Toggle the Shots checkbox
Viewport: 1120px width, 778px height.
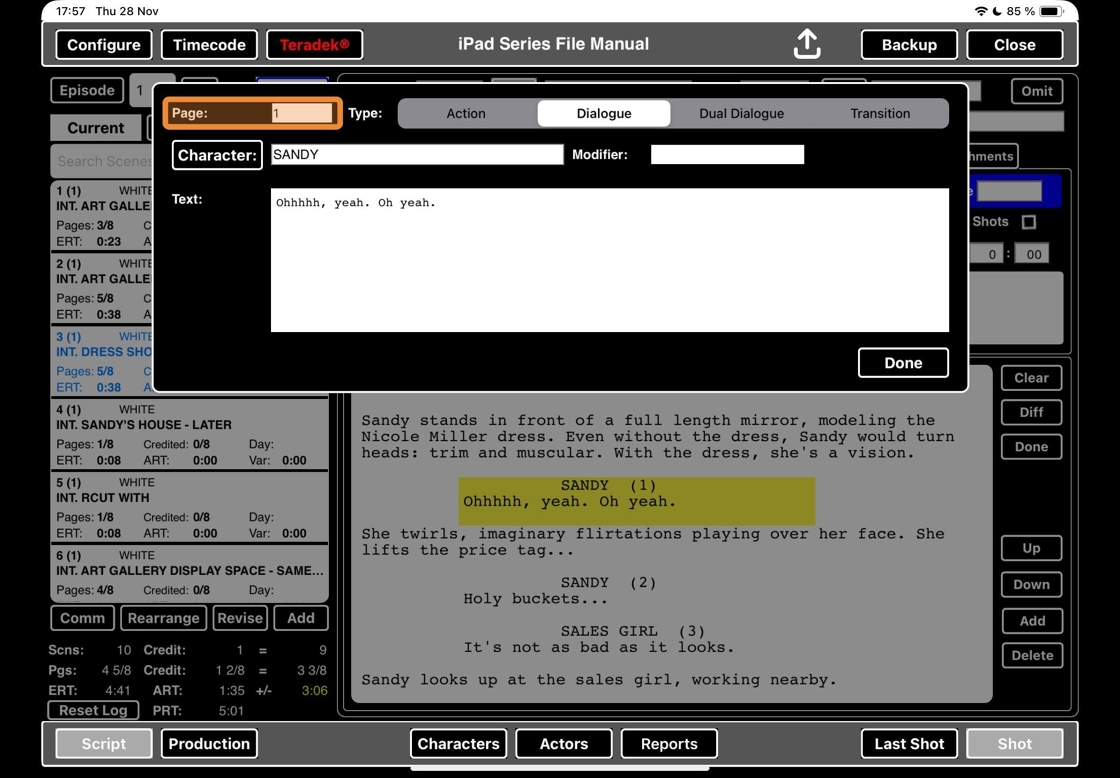[1029, 222]
